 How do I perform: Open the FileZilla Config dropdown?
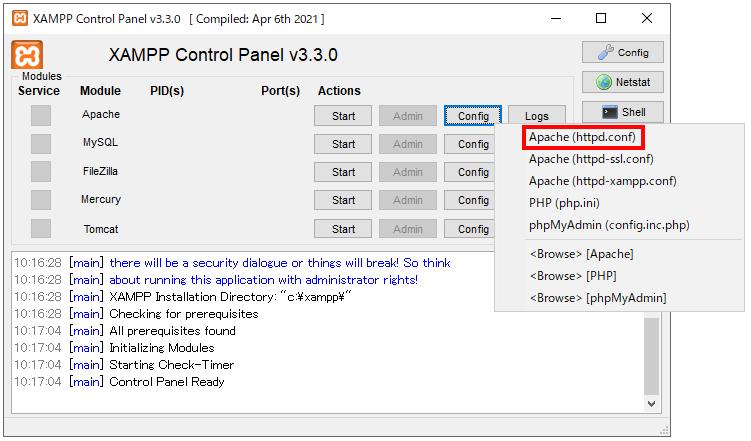coord(469,172)
